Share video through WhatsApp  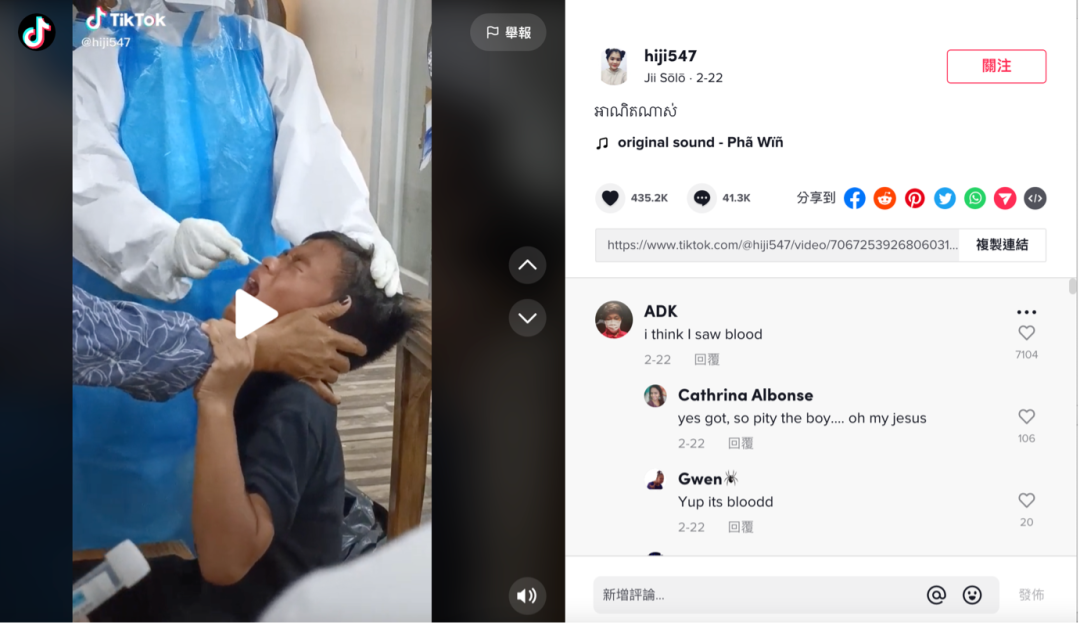pyautogui.click(x=975, y=198)
